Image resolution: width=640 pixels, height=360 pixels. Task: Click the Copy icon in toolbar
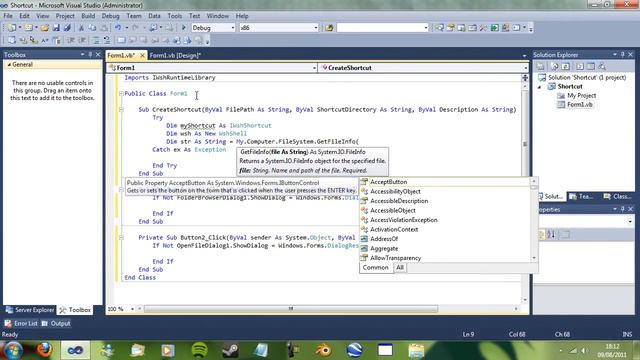93,28
